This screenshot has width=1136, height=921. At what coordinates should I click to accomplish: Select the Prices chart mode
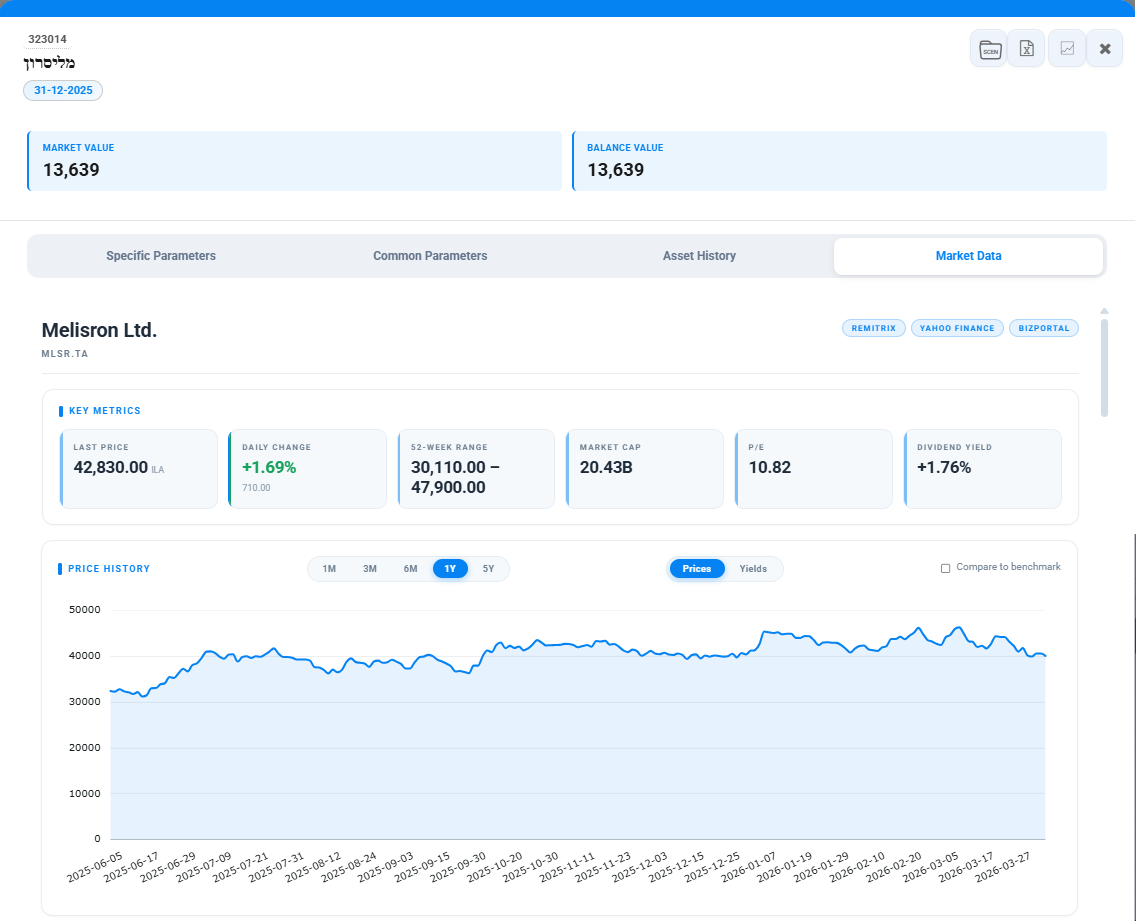click(696, 569)
